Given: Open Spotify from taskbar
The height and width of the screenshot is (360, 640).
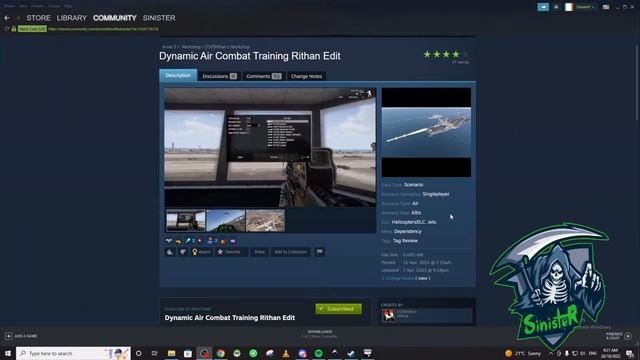Looking at the screenshot, I should 318,353.
